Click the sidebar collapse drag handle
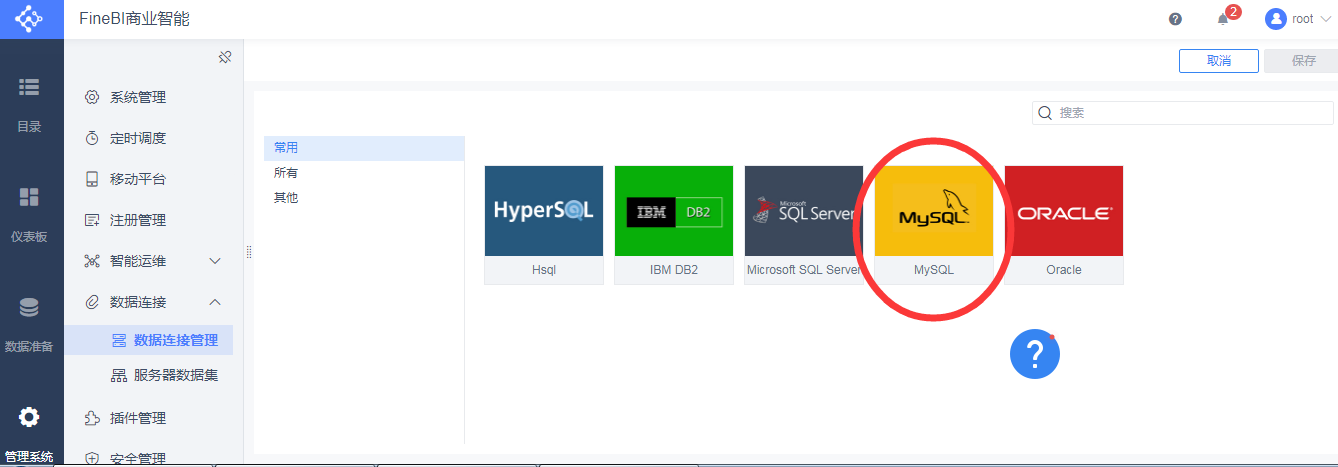Viewport: 1338px width, 467px height. [249, 252]
